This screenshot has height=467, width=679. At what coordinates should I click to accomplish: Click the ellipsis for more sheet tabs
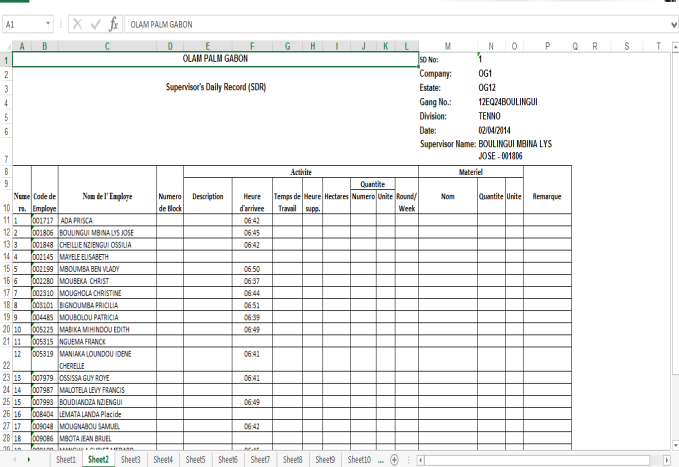[379, 460]
